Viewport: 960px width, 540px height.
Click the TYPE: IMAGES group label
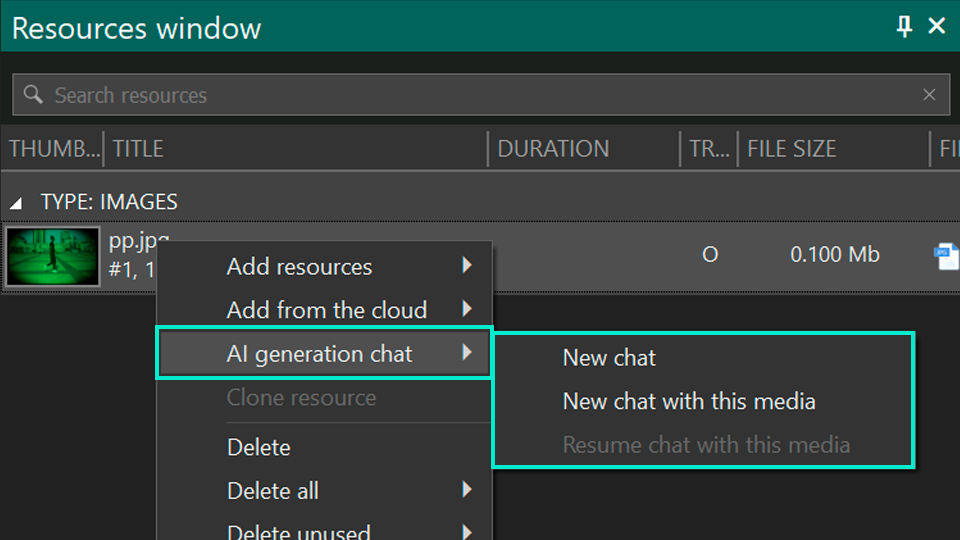[109, 202]
